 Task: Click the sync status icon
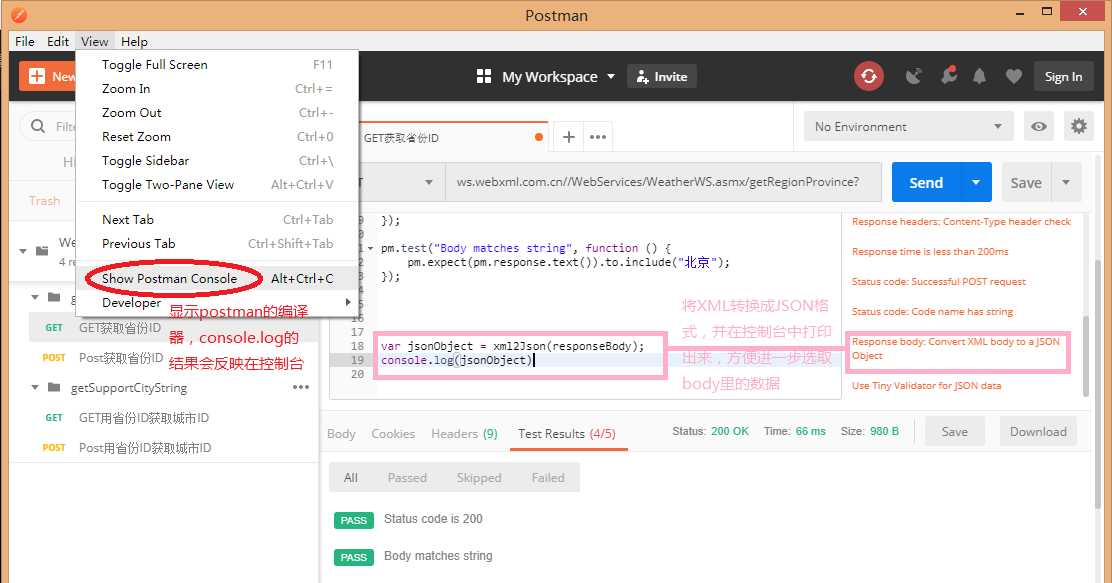[x=869, y=76]
